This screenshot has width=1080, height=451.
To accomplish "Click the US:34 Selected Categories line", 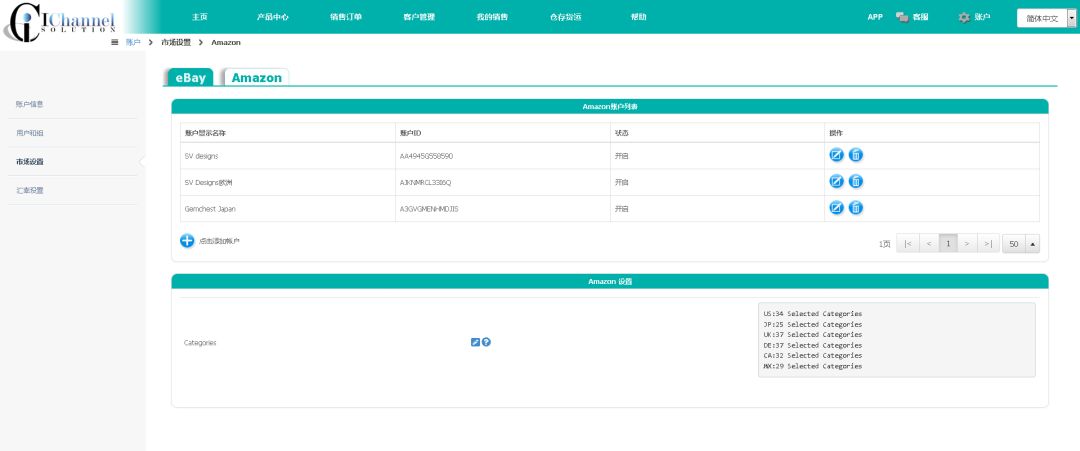I will pos(813,314).
